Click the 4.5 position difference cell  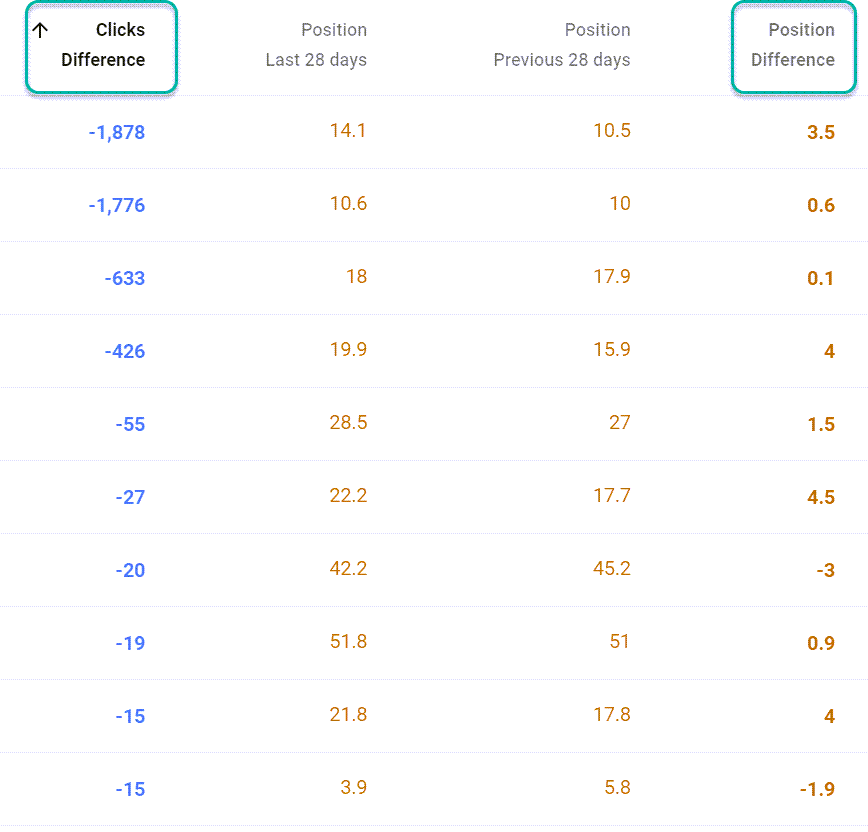click(x=821, y=497)
